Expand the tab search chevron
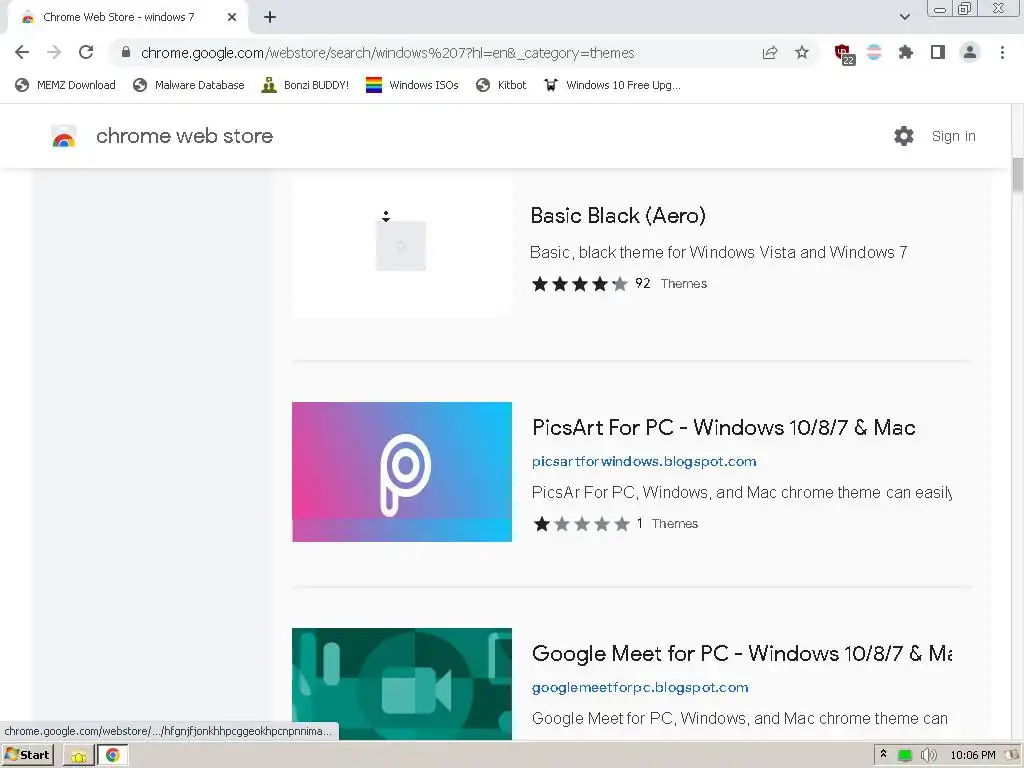 [x=904, y=17]
